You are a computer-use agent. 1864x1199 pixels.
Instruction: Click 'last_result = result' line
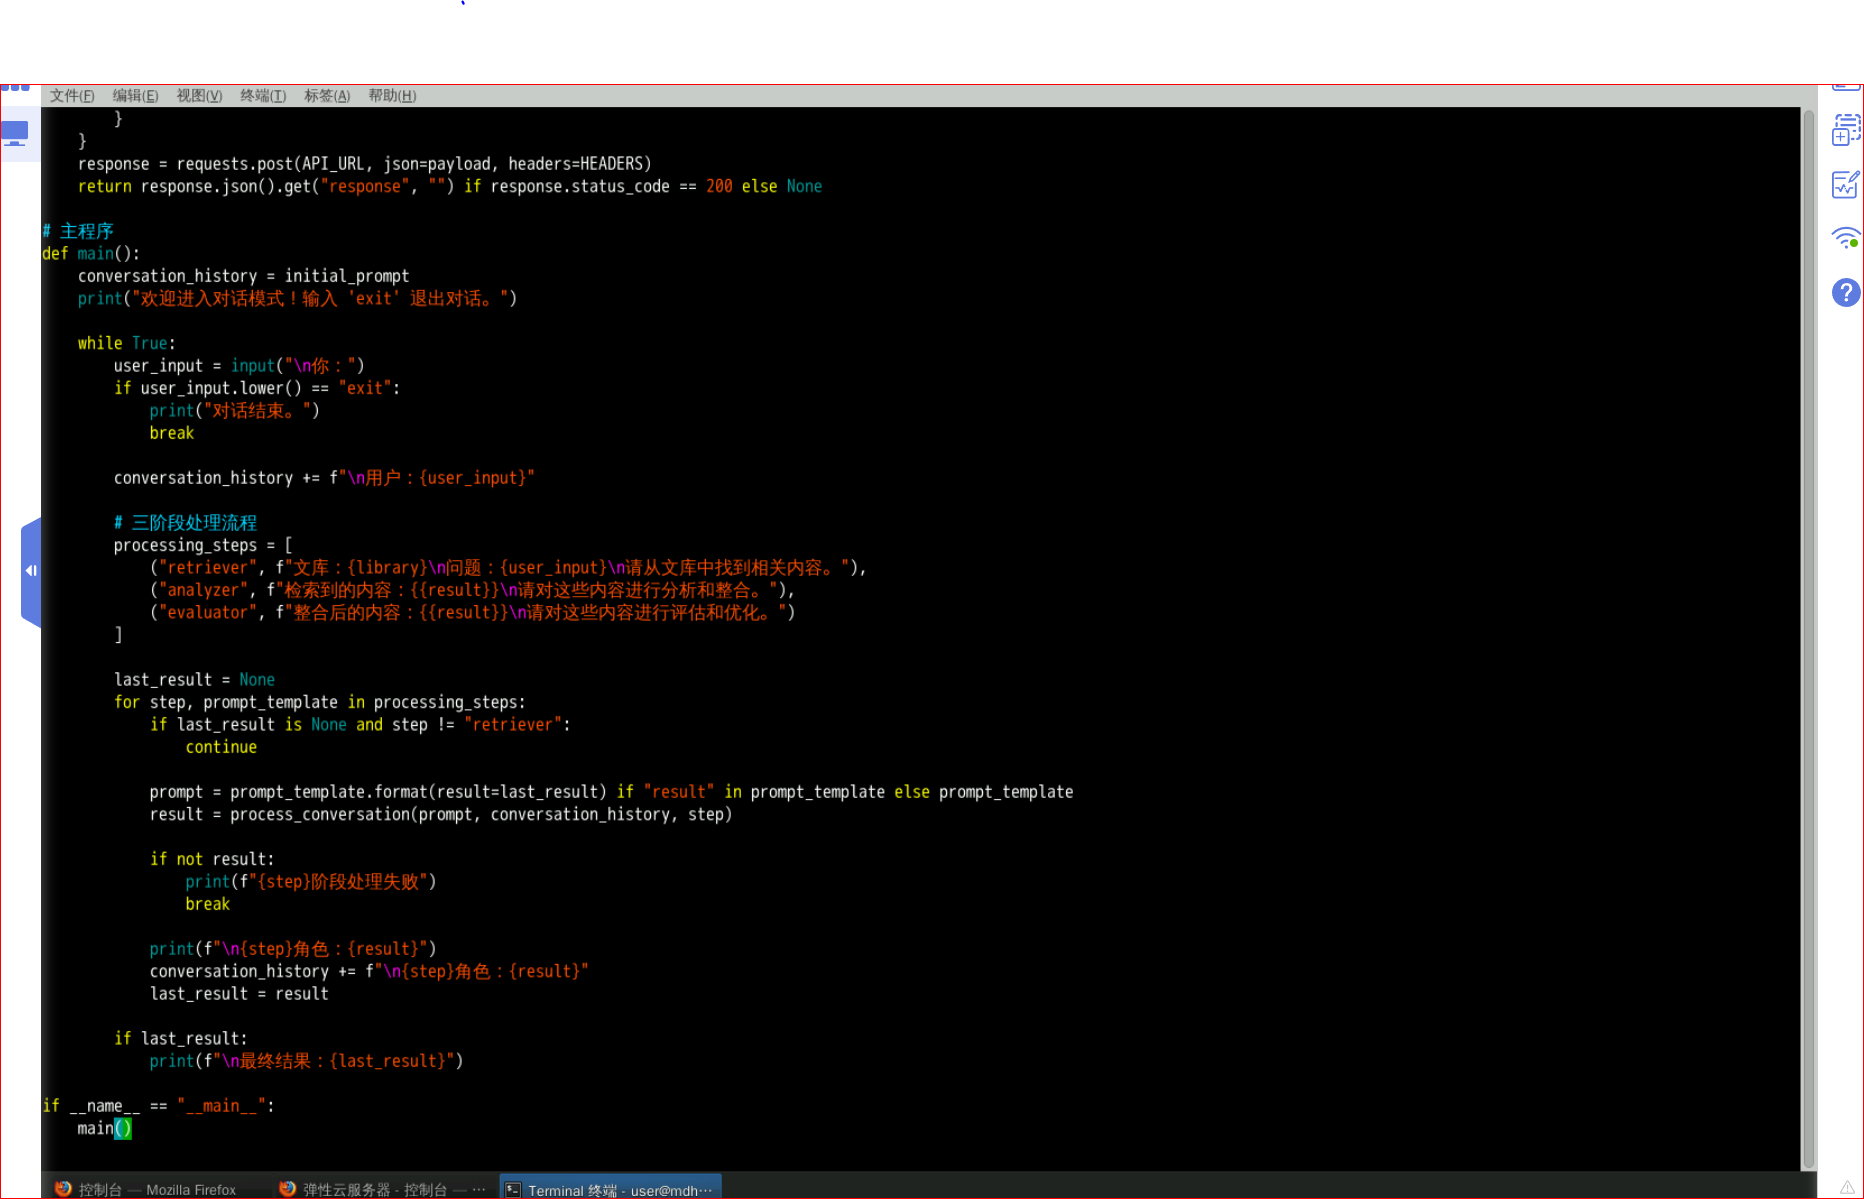(239, 994)
